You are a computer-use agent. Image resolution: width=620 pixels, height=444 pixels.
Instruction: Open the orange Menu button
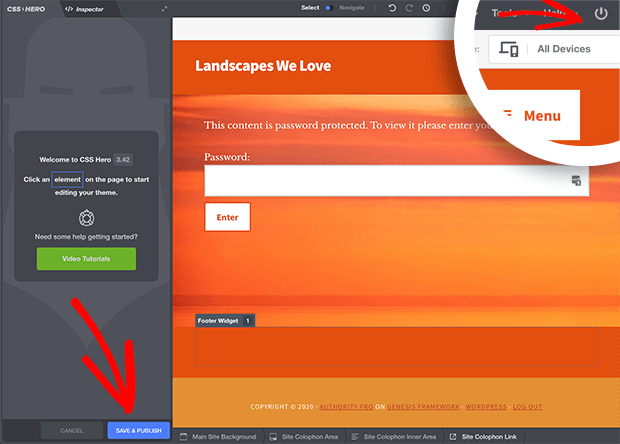(x=536, y=116)
